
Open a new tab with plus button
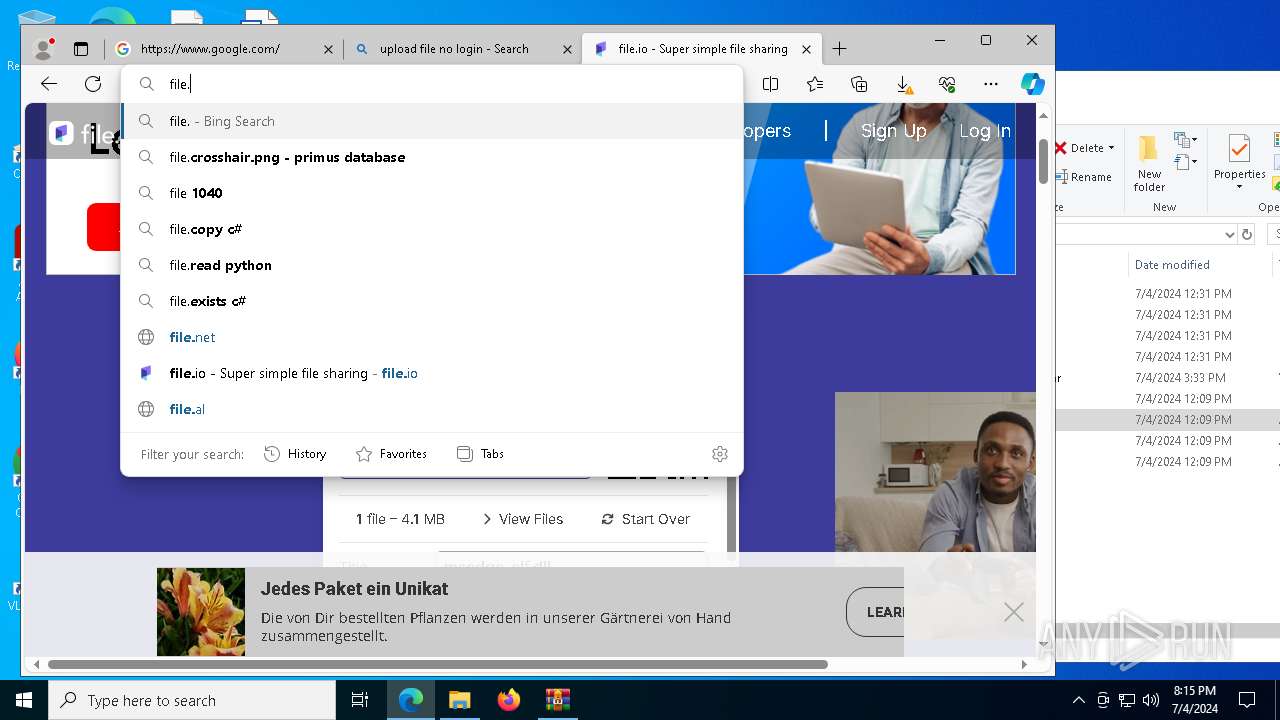coord(839,48)
